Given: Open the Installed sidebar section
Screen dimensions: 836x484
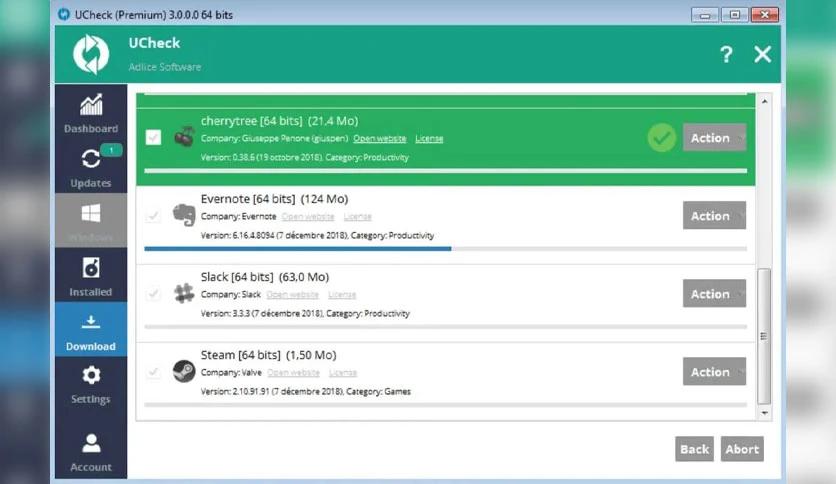Looking at the screenshot, I should pyautogui.click(x=91, y=275).
